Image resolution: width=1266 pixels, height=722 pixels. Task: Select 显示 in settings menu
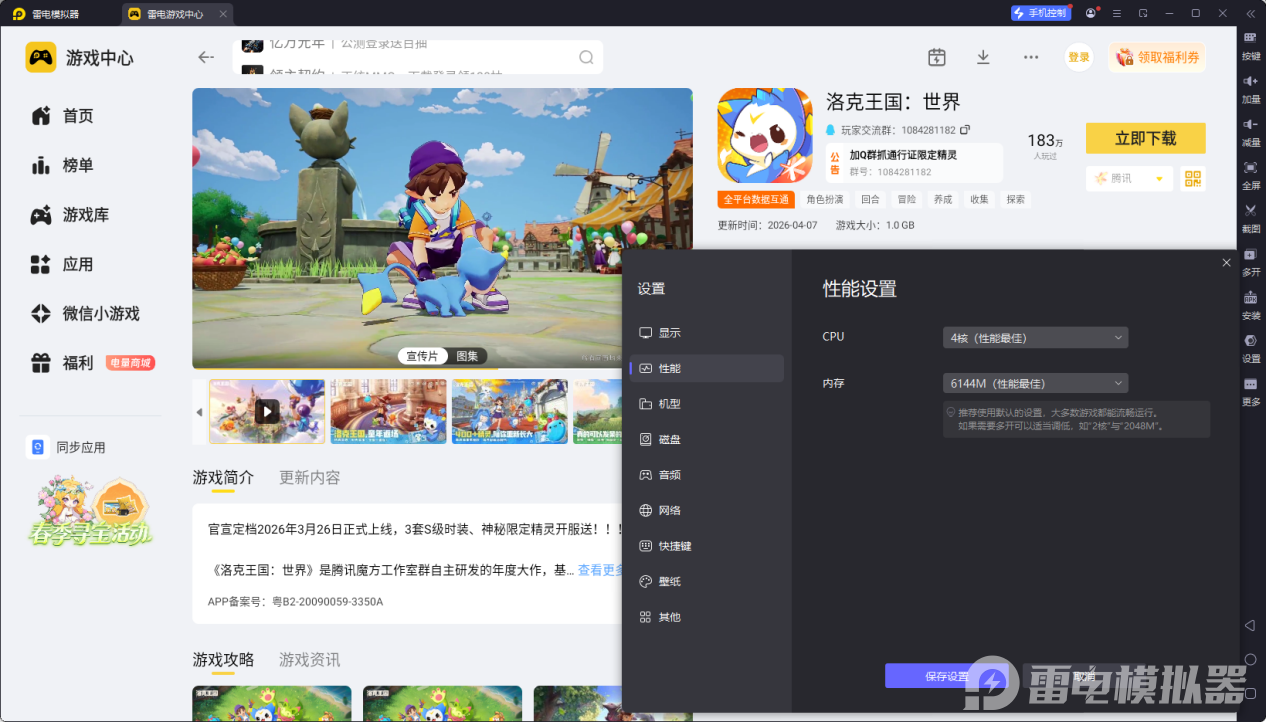tap(669, 333)
